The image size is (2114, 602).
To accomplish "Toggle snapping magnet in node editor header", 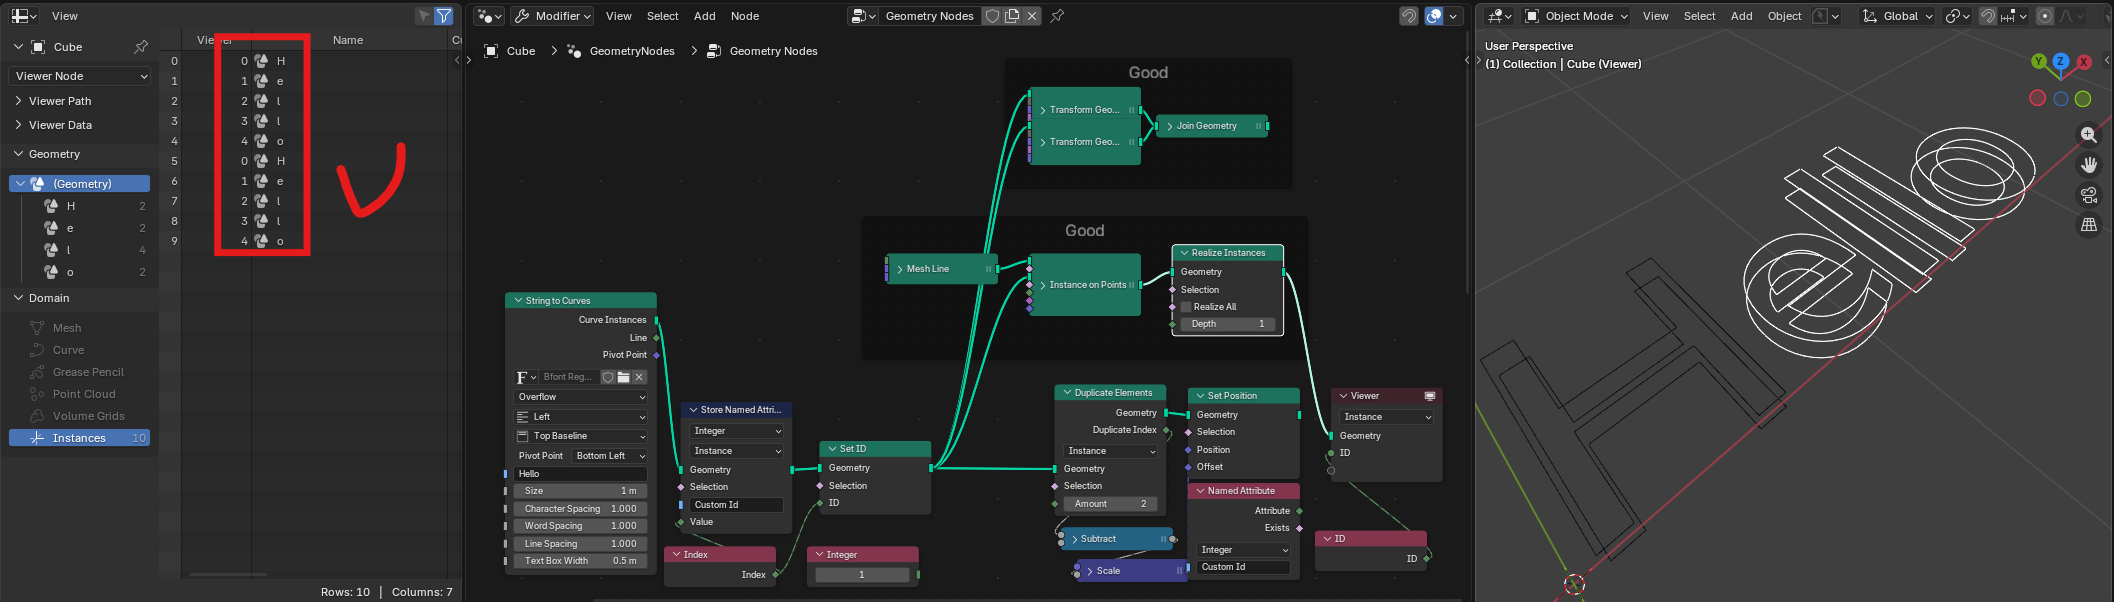I will click(x=1408, y=16).
